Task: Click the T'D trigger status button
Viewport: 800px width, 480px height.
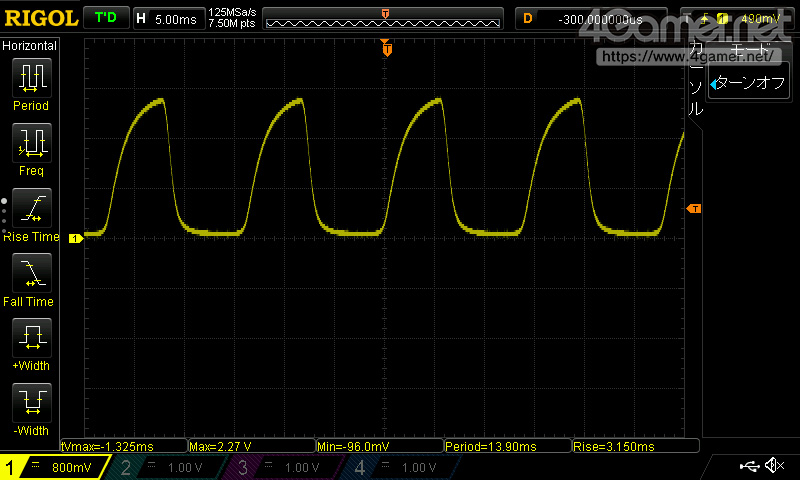Action: [x=104, y=18]
